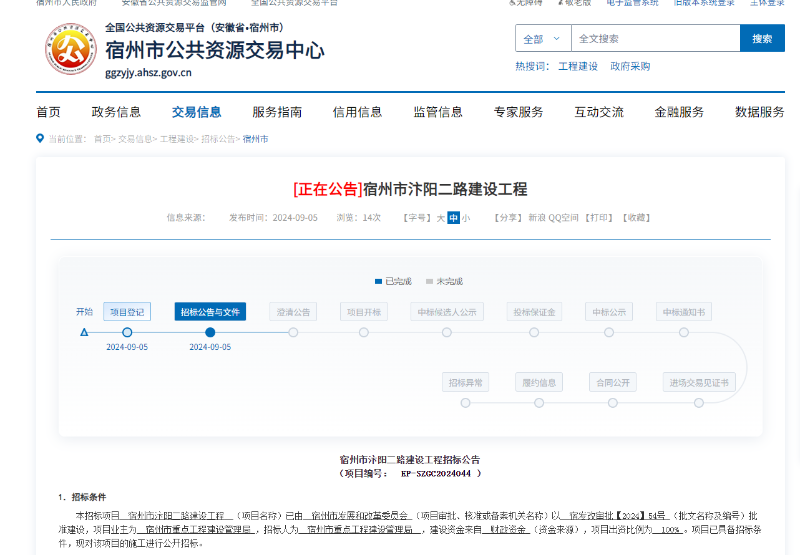This screenshot has width=800, height=555.
Task: Open the 信用信息 navigation menu
Action: coord(357,112)
